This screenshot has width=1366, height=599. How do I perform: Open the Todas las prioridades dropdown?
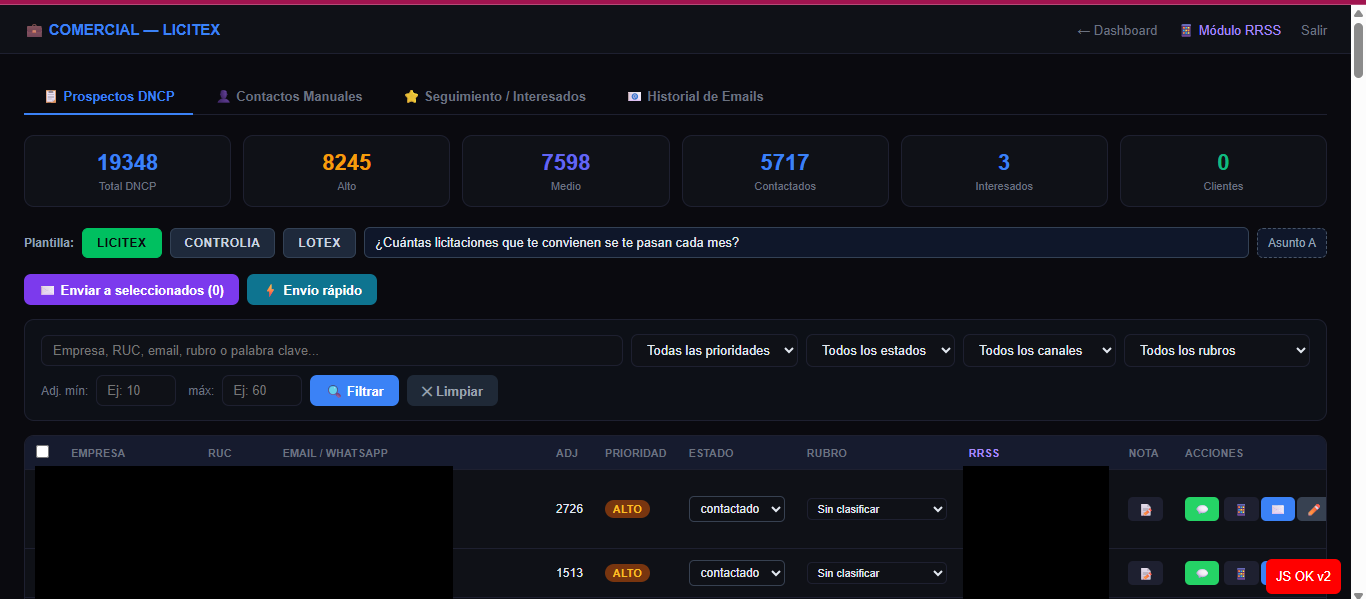tap(714, 351)
